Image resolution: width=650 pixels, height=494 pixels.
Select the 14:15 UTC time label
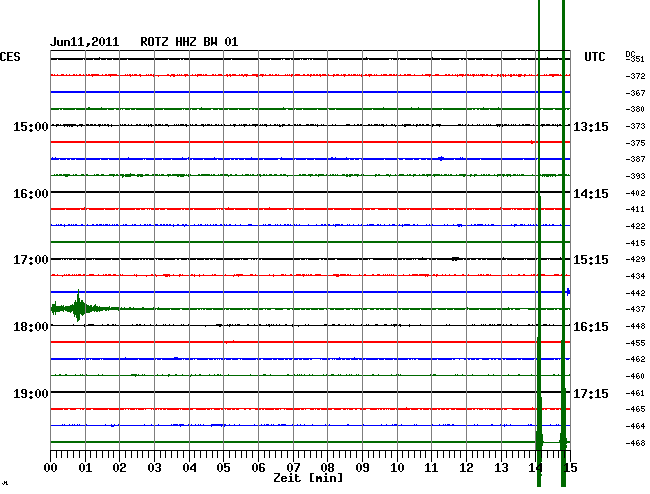591,194
